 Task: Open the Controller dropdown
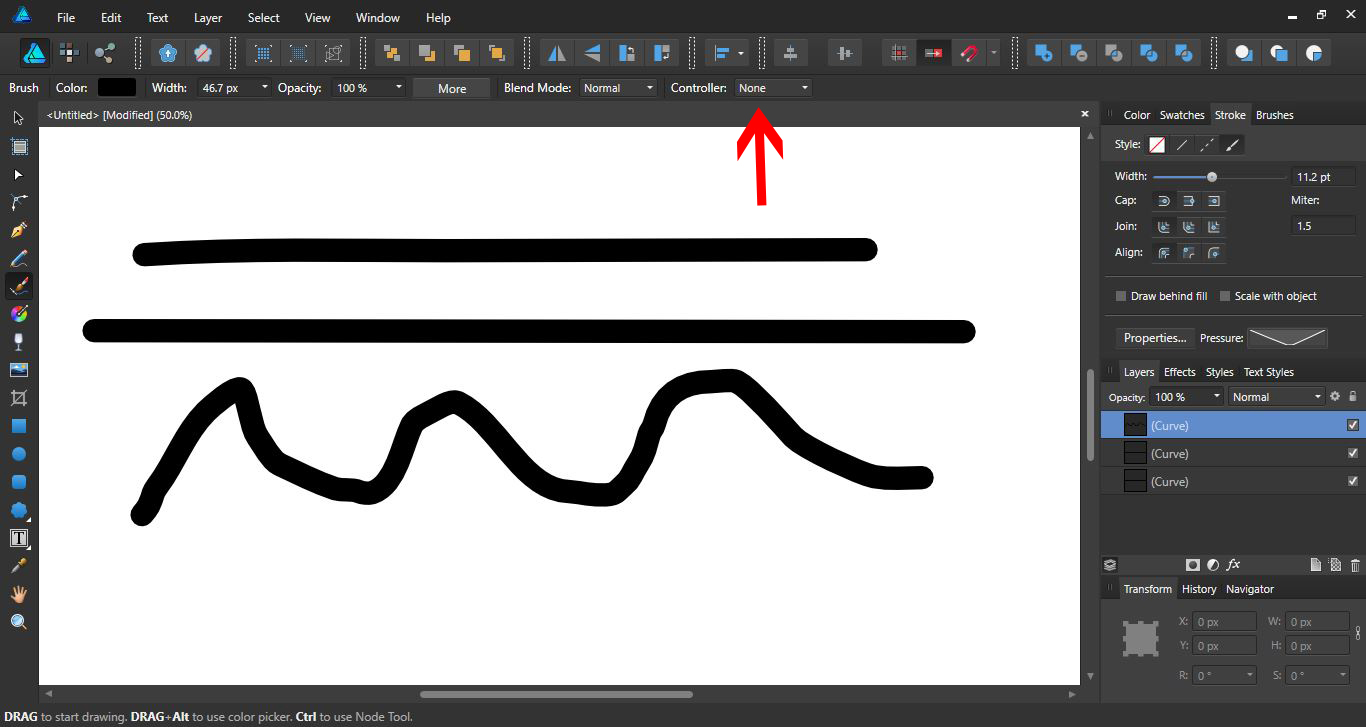773,88
